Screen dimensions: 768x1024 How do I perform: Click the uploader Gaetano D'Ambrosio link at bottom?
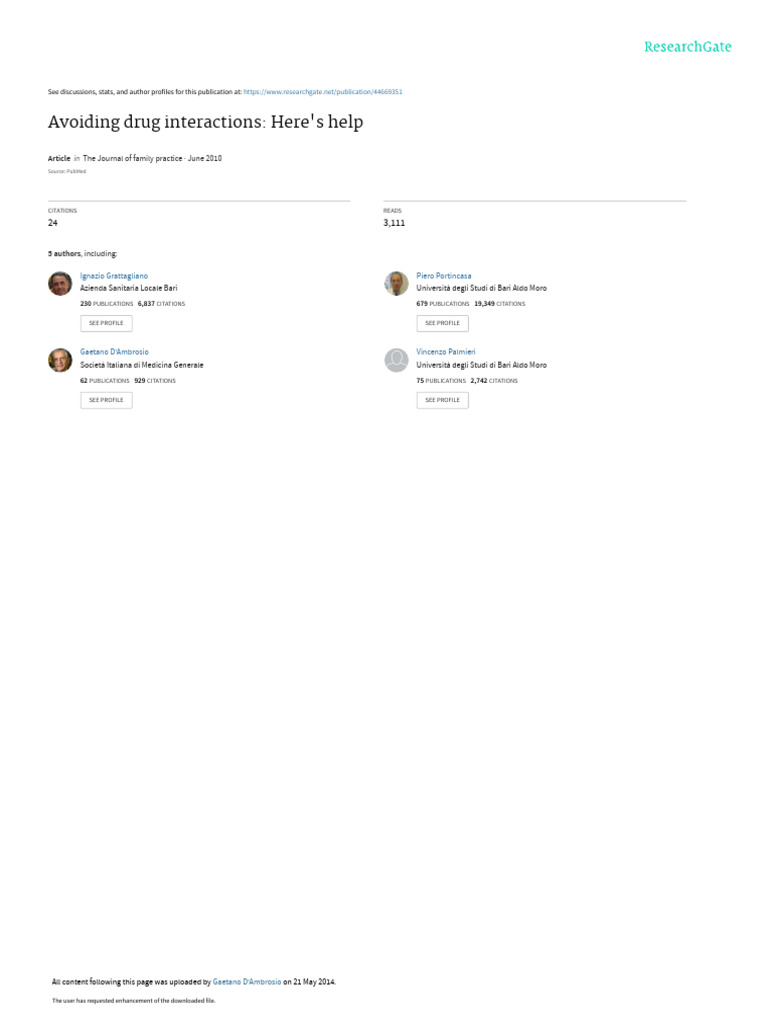tap(247, 982)
